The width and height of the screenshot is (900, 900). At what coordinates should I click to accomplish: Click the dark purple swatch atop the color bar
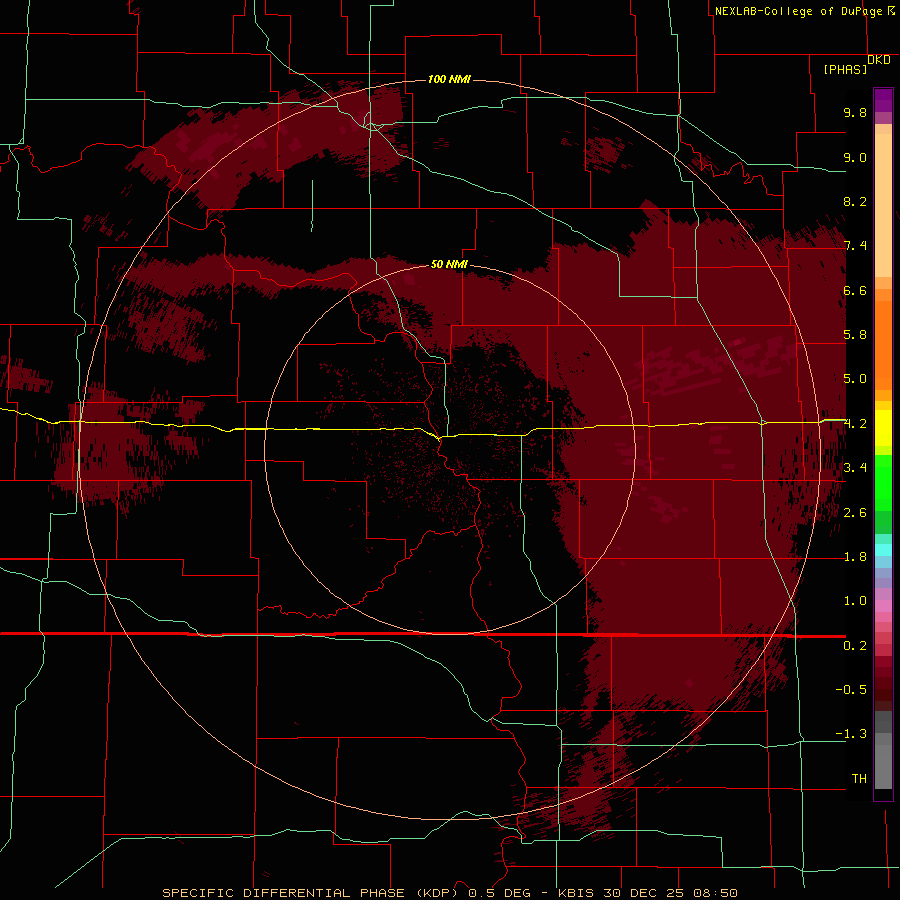tap(883, 95)
